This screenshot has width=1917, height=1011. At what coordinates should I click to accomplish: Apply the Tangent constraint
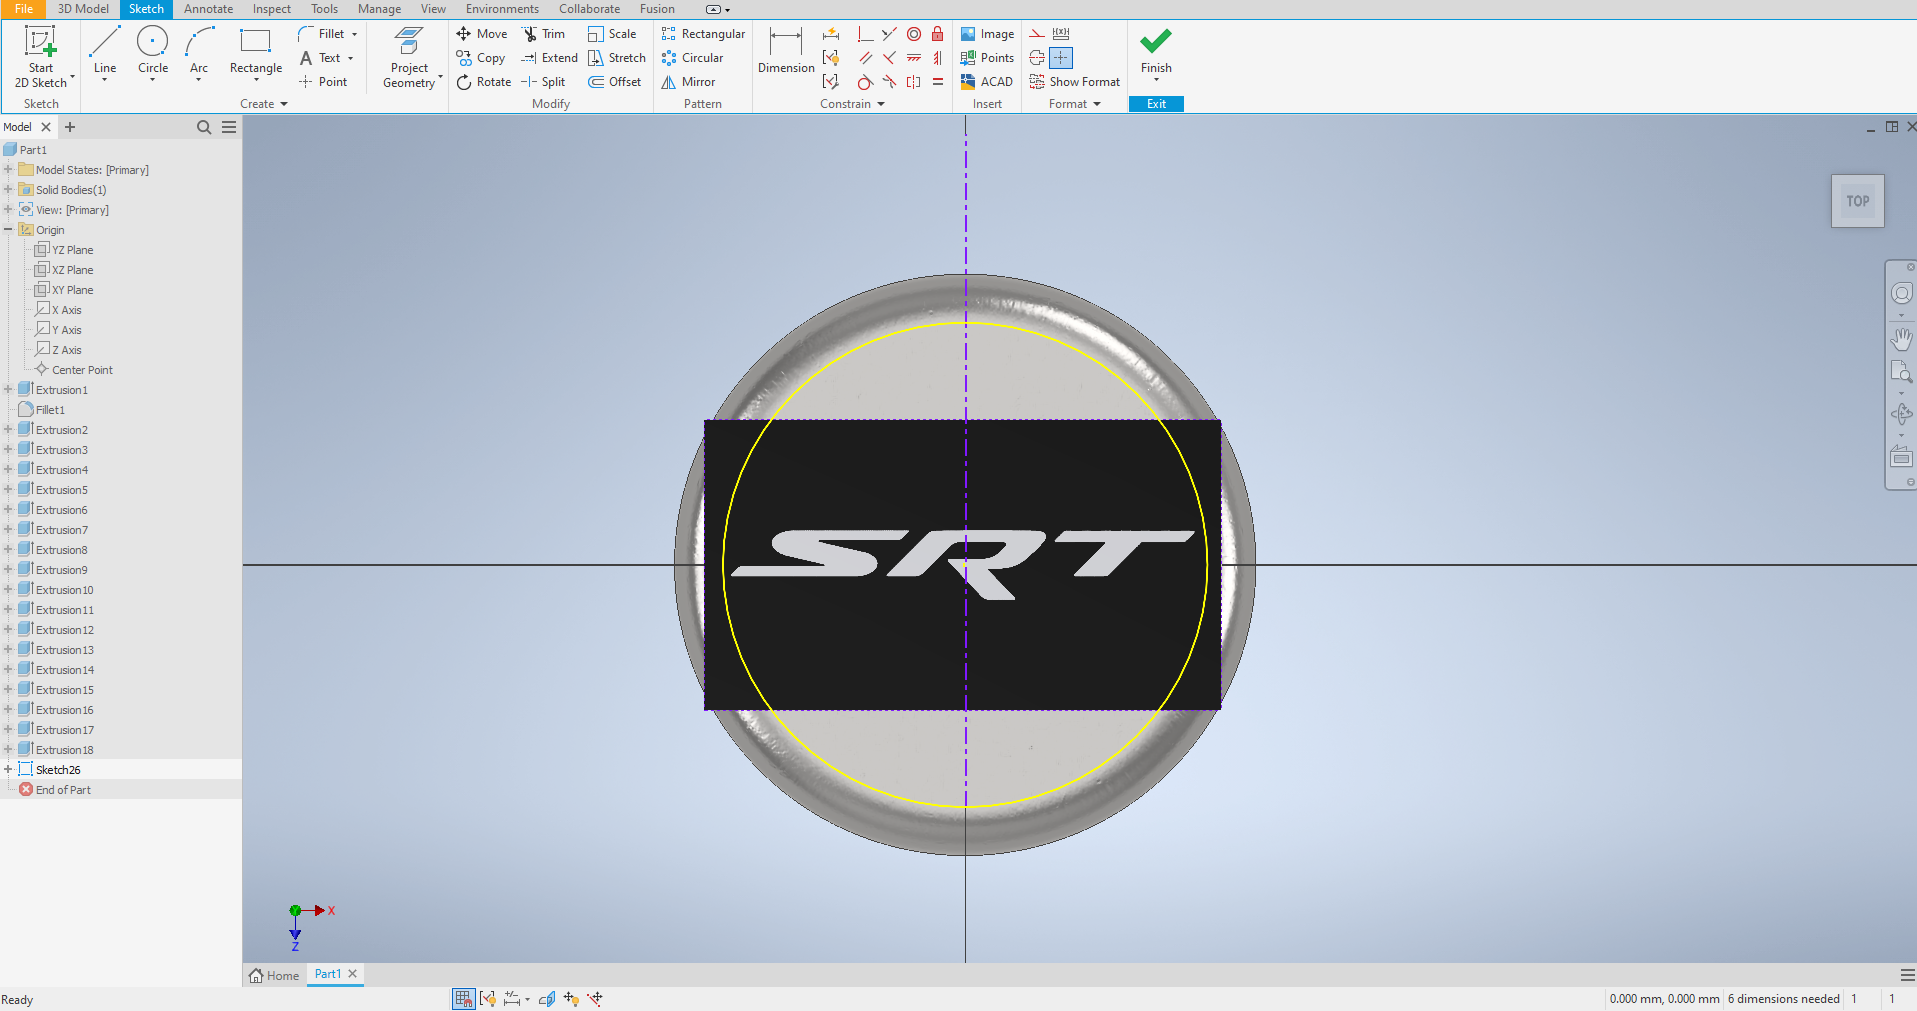[866, 82]
